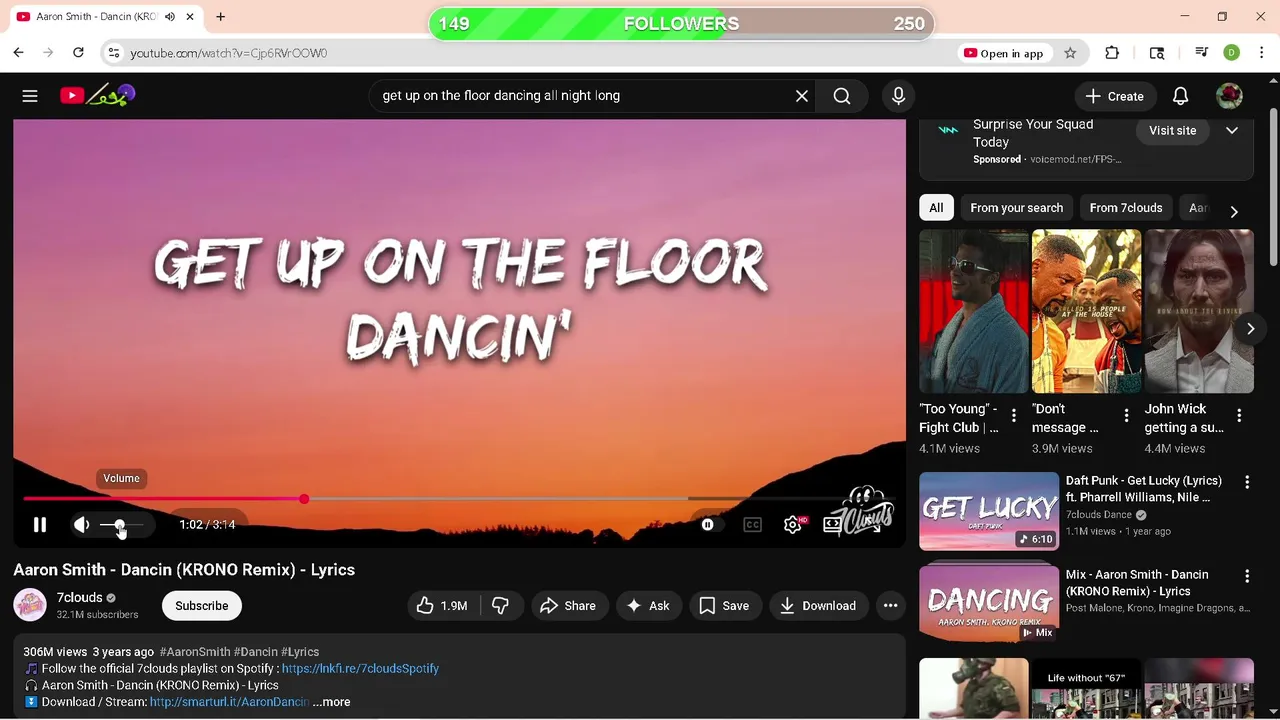The image size is (1280, 720).
Task: Subscribe to 7clouds
Action: click(202, 605)
